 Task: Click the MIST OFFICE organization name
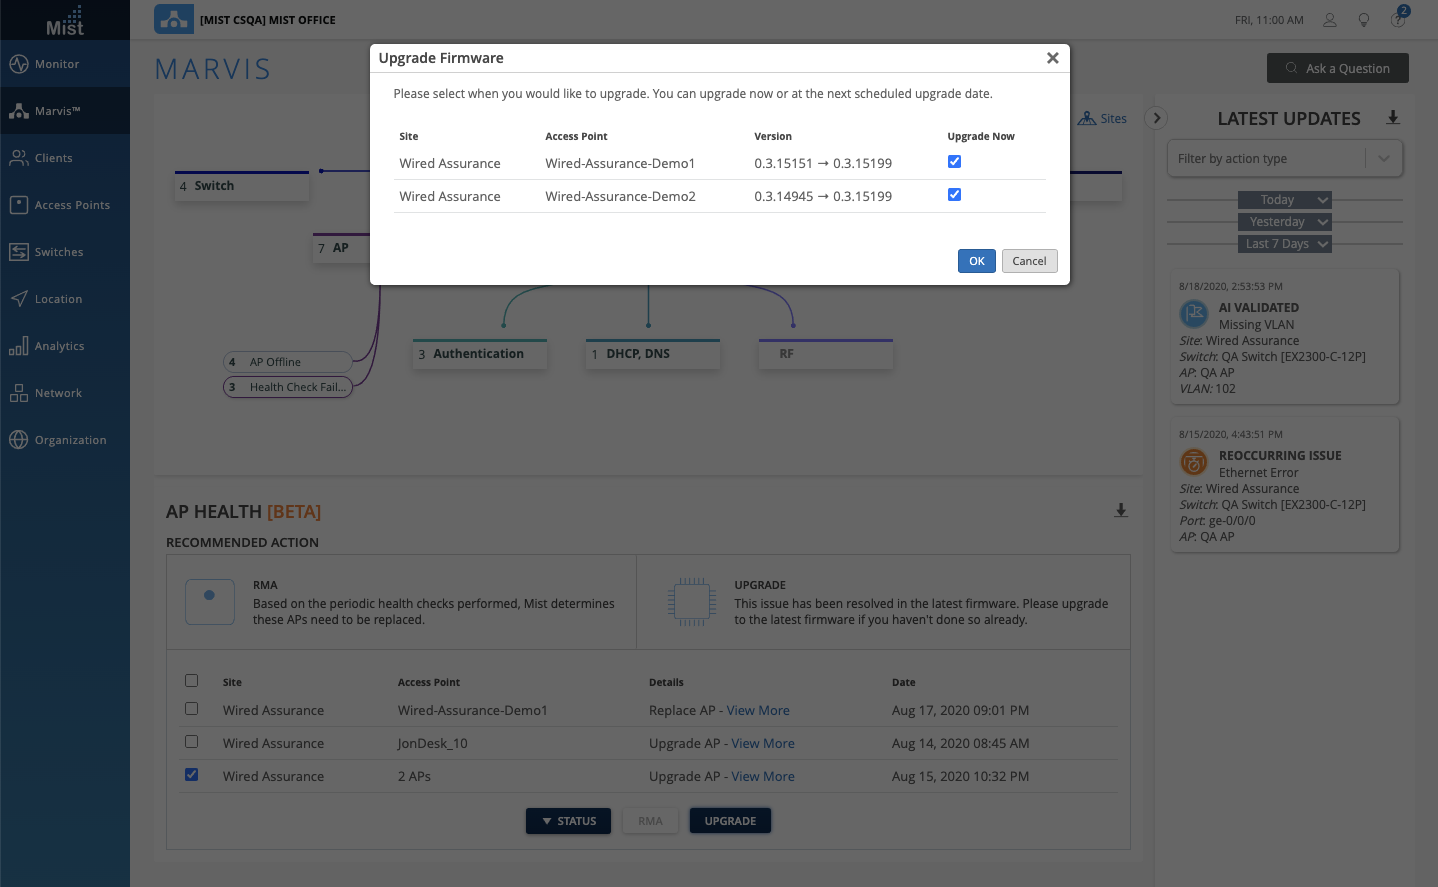[x=268, y=20]
